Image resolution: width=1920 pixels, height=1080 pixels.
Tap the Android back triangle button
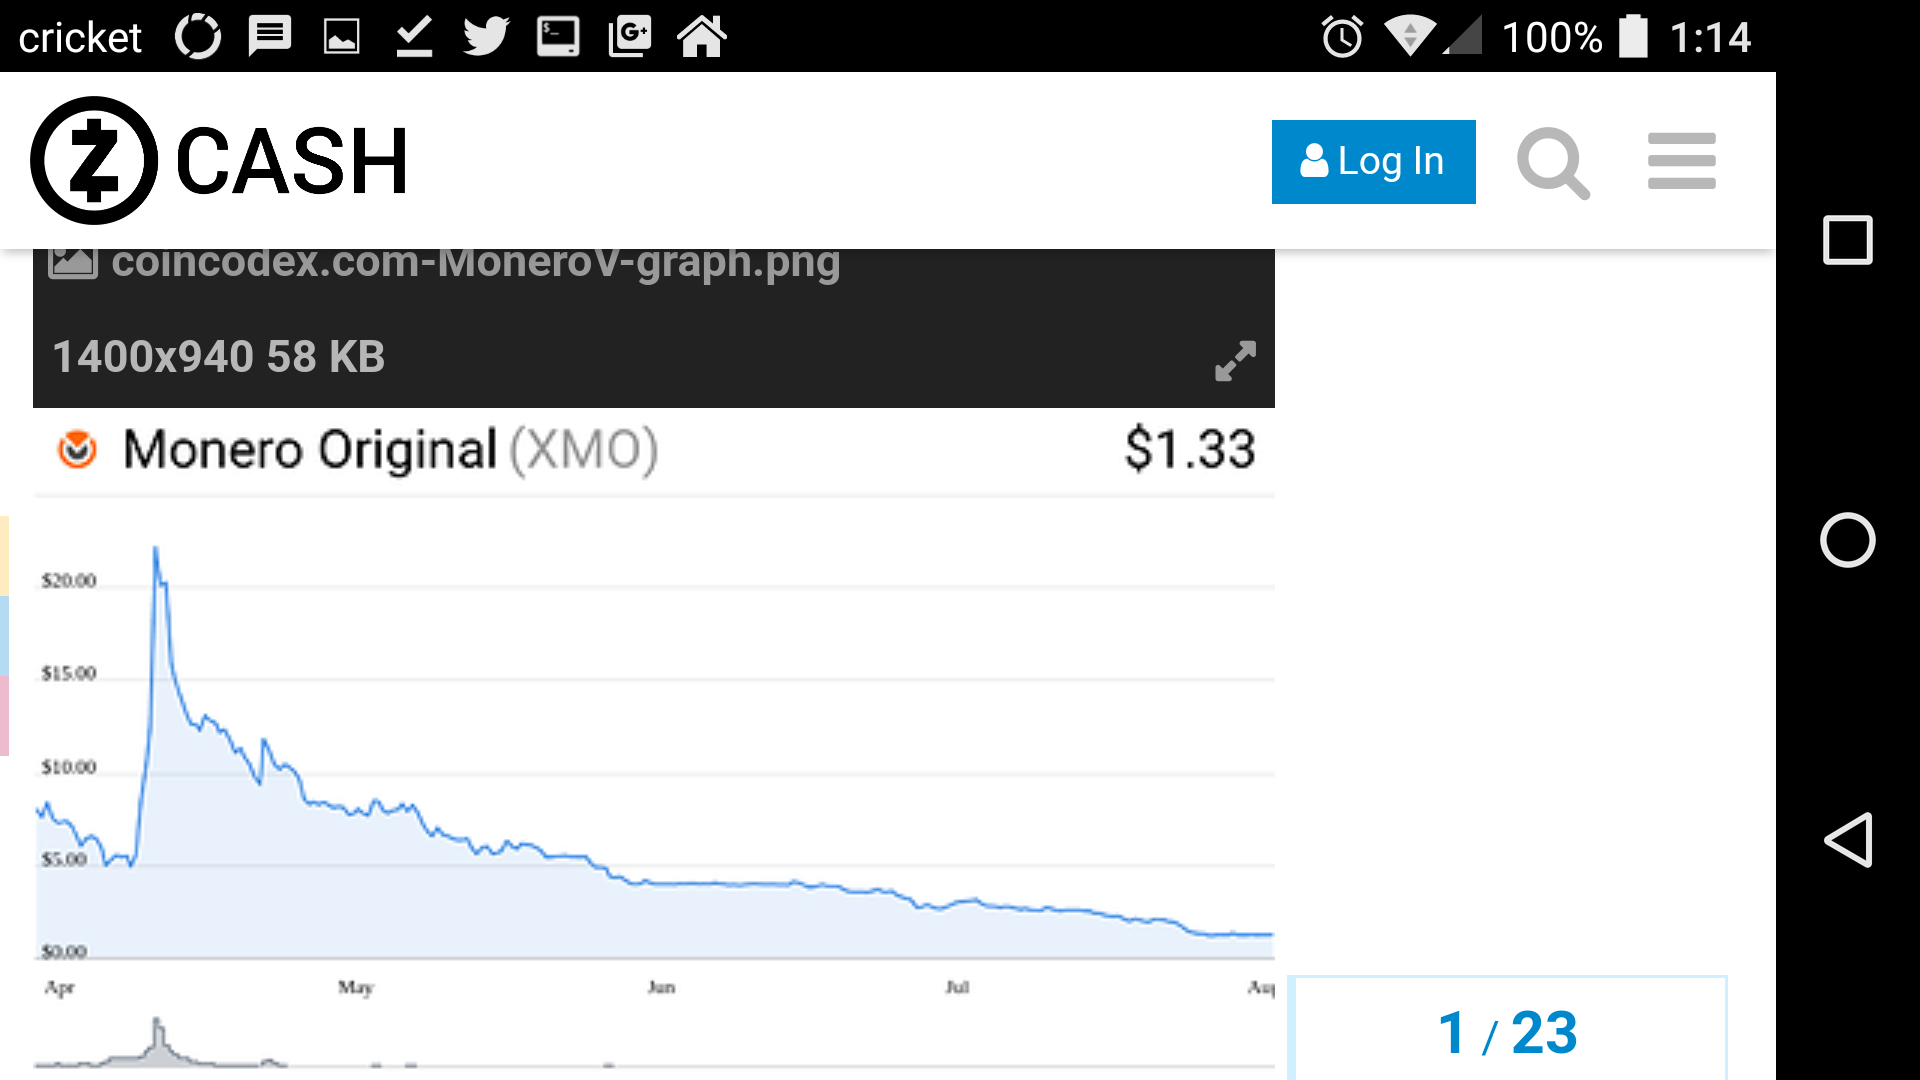pyautogui.click(x=1847, y=839)
